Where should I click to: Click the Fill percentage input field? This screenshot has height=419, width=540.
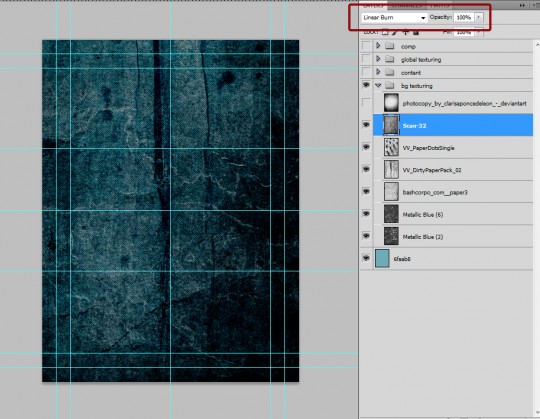click(x=464, y=33)
